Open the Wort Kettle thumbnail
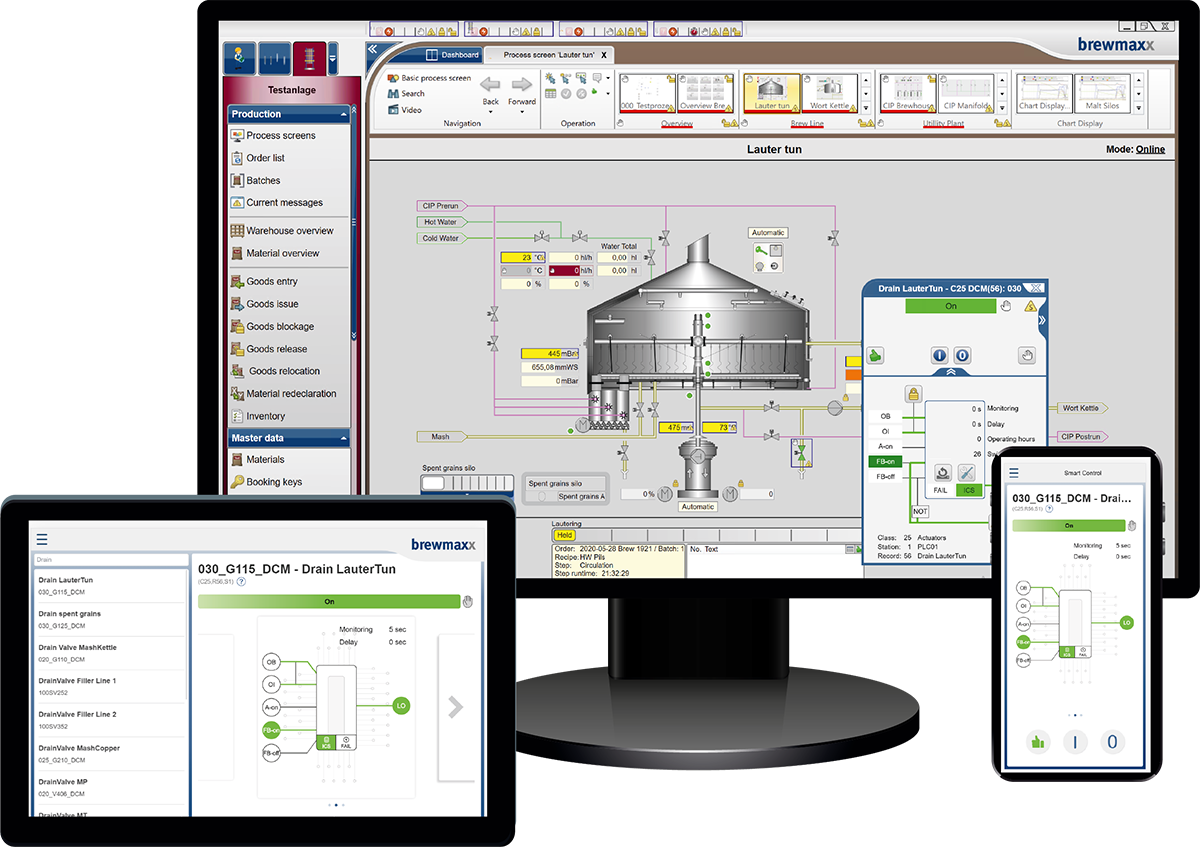Image resolution: width=1200 pixels, height=847 pixels. coord(829,93)
